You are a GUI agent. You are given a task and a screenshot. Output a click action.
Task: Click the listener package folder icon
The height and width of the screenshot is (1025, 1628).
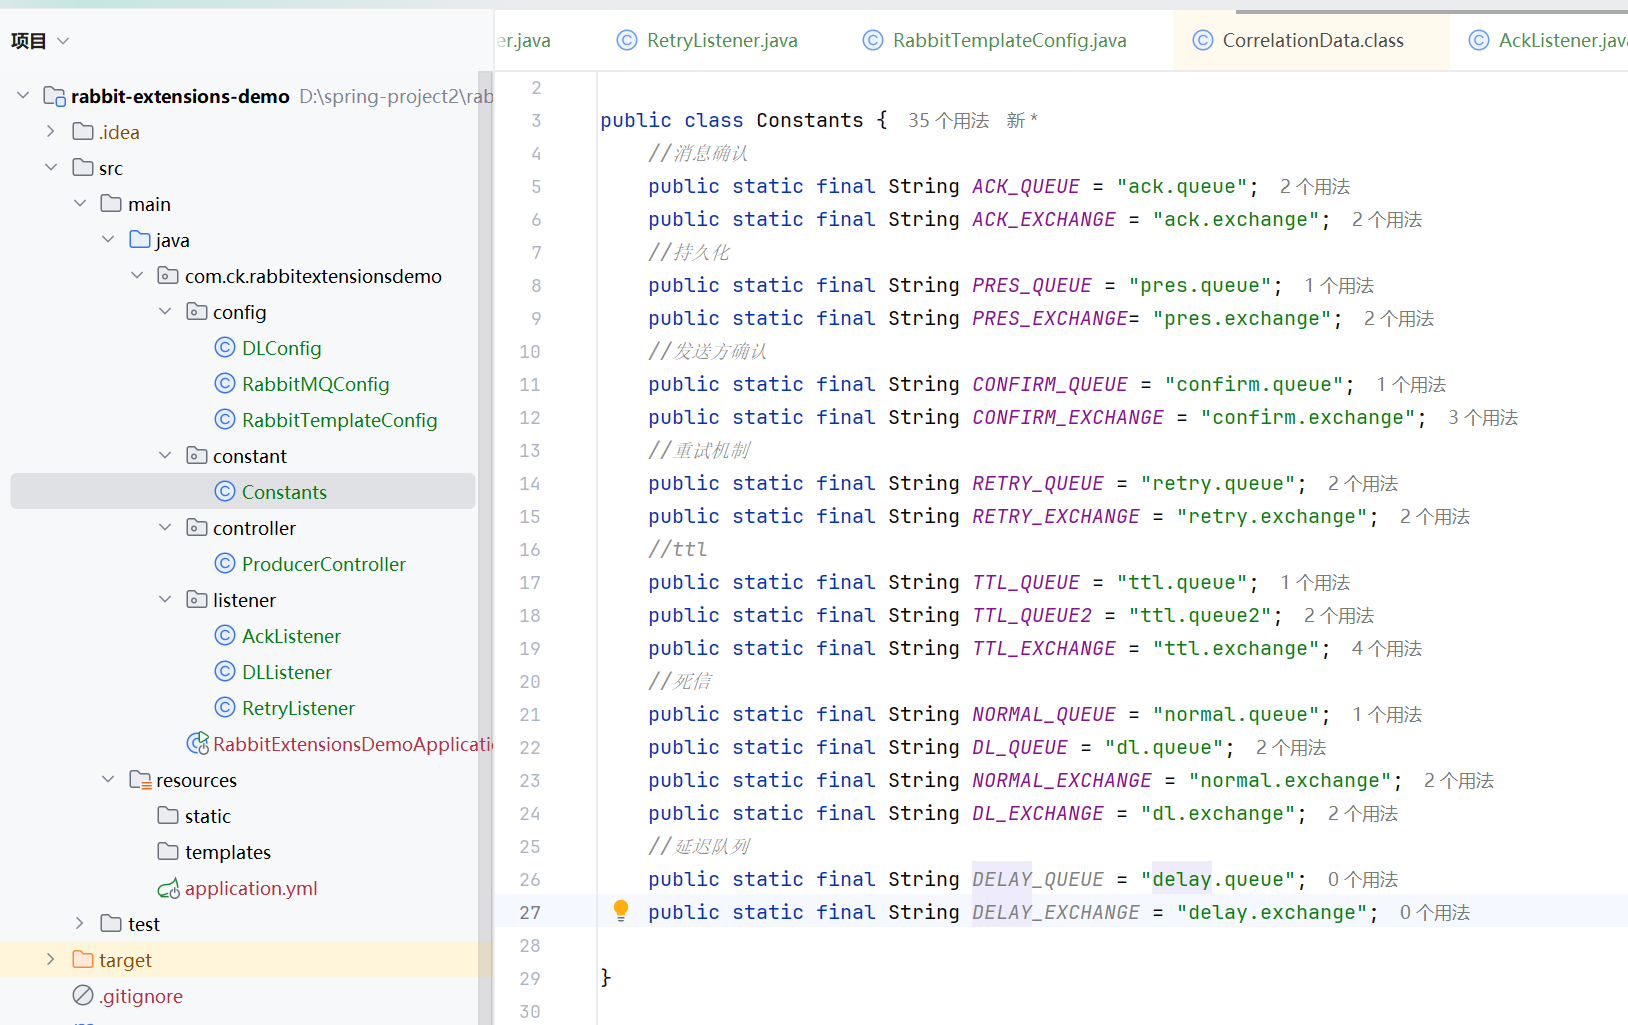[197, 599]
